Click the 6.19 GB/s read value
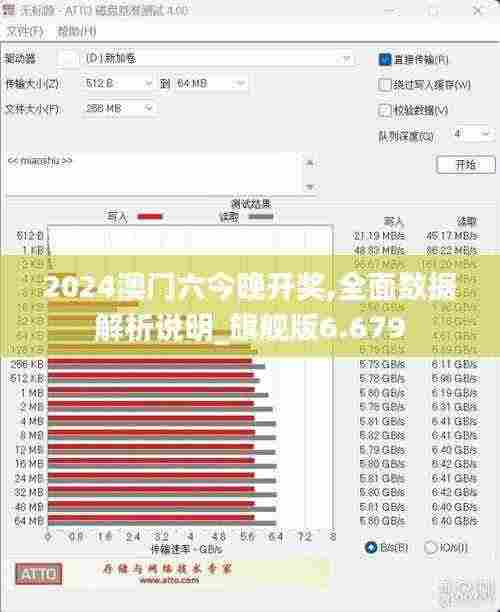The width and height of the screenshot is (500, 612). point(455,393)
